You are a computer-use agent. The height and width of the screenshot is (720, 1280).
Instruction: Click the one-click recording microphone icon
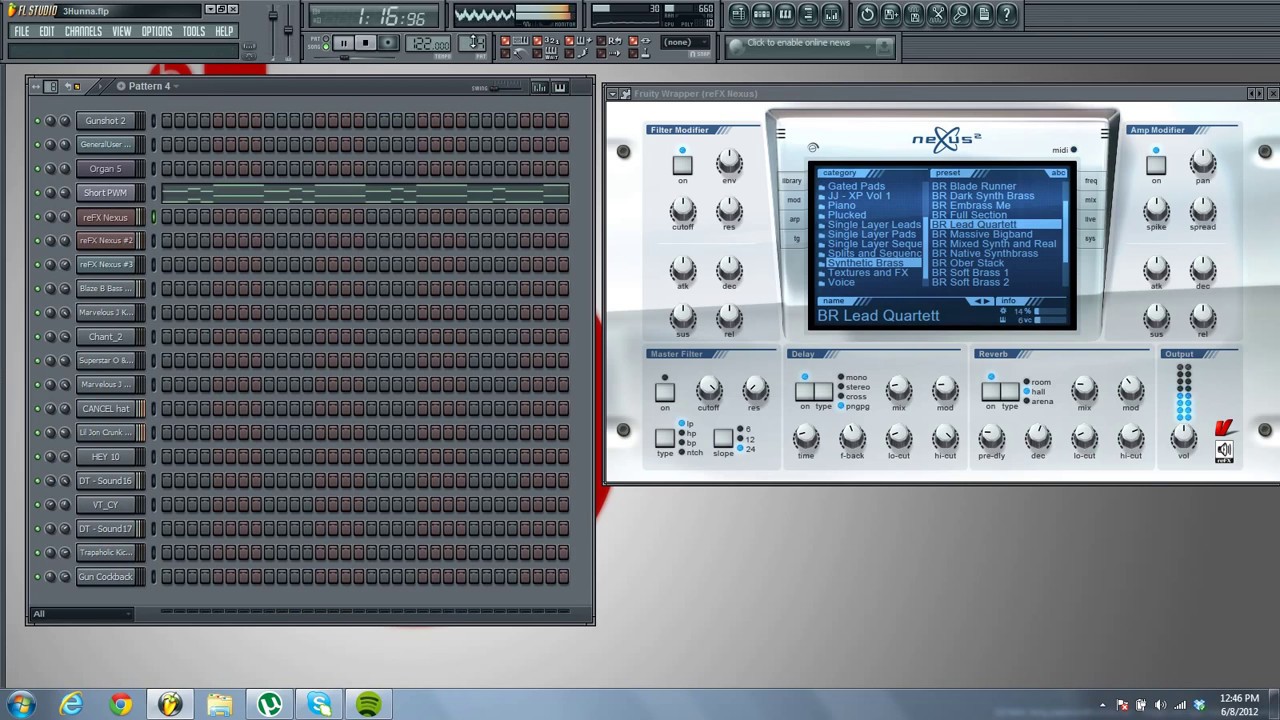(x=961, y=14)
